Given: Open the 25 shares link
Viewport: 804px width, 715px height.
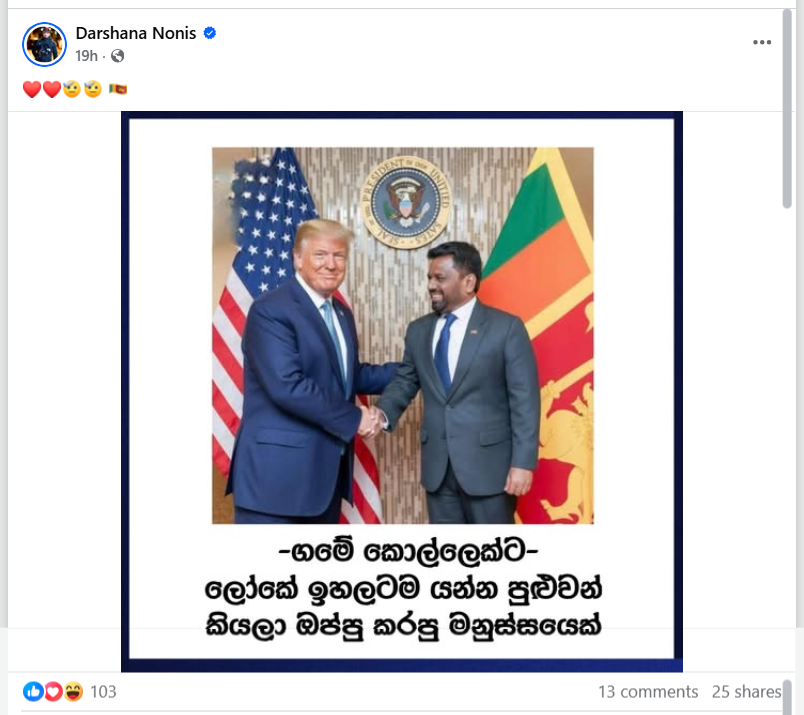Looking at the screenshot, I should coord(746,691).
